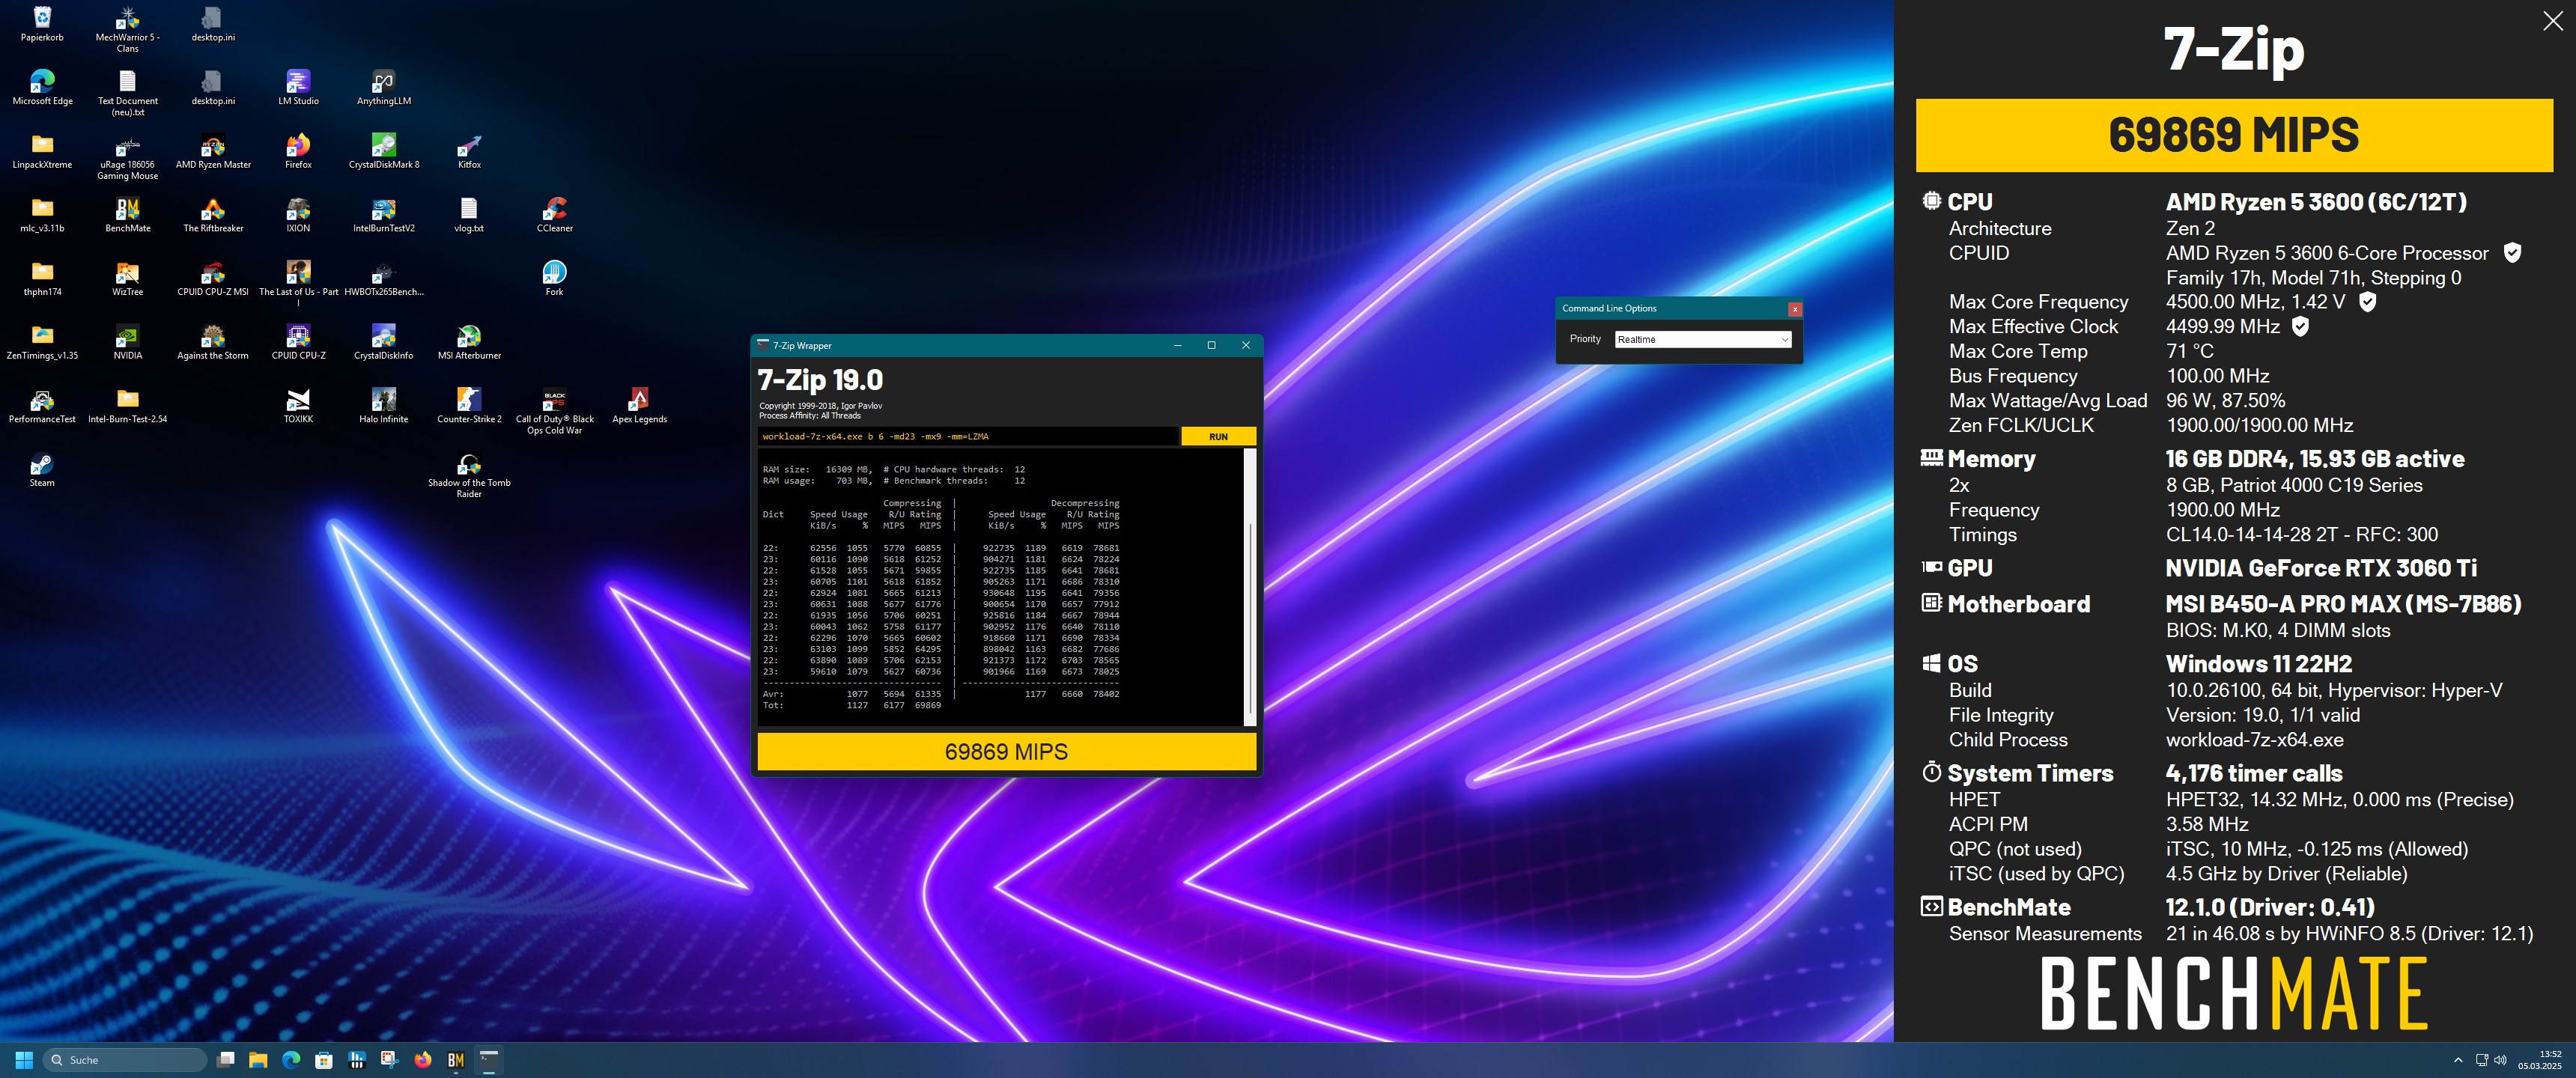Viewport: 2576px width, 1078px height.
Task: Open the WizTree shortcut
Action: click(x=128, y=278)
